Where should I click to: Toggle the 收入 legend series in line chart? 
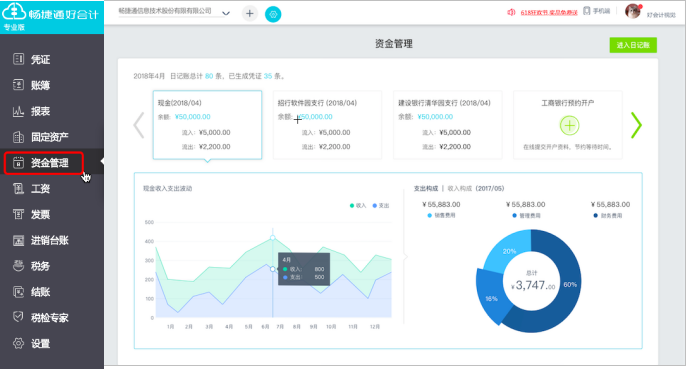[x=358, y=206]
